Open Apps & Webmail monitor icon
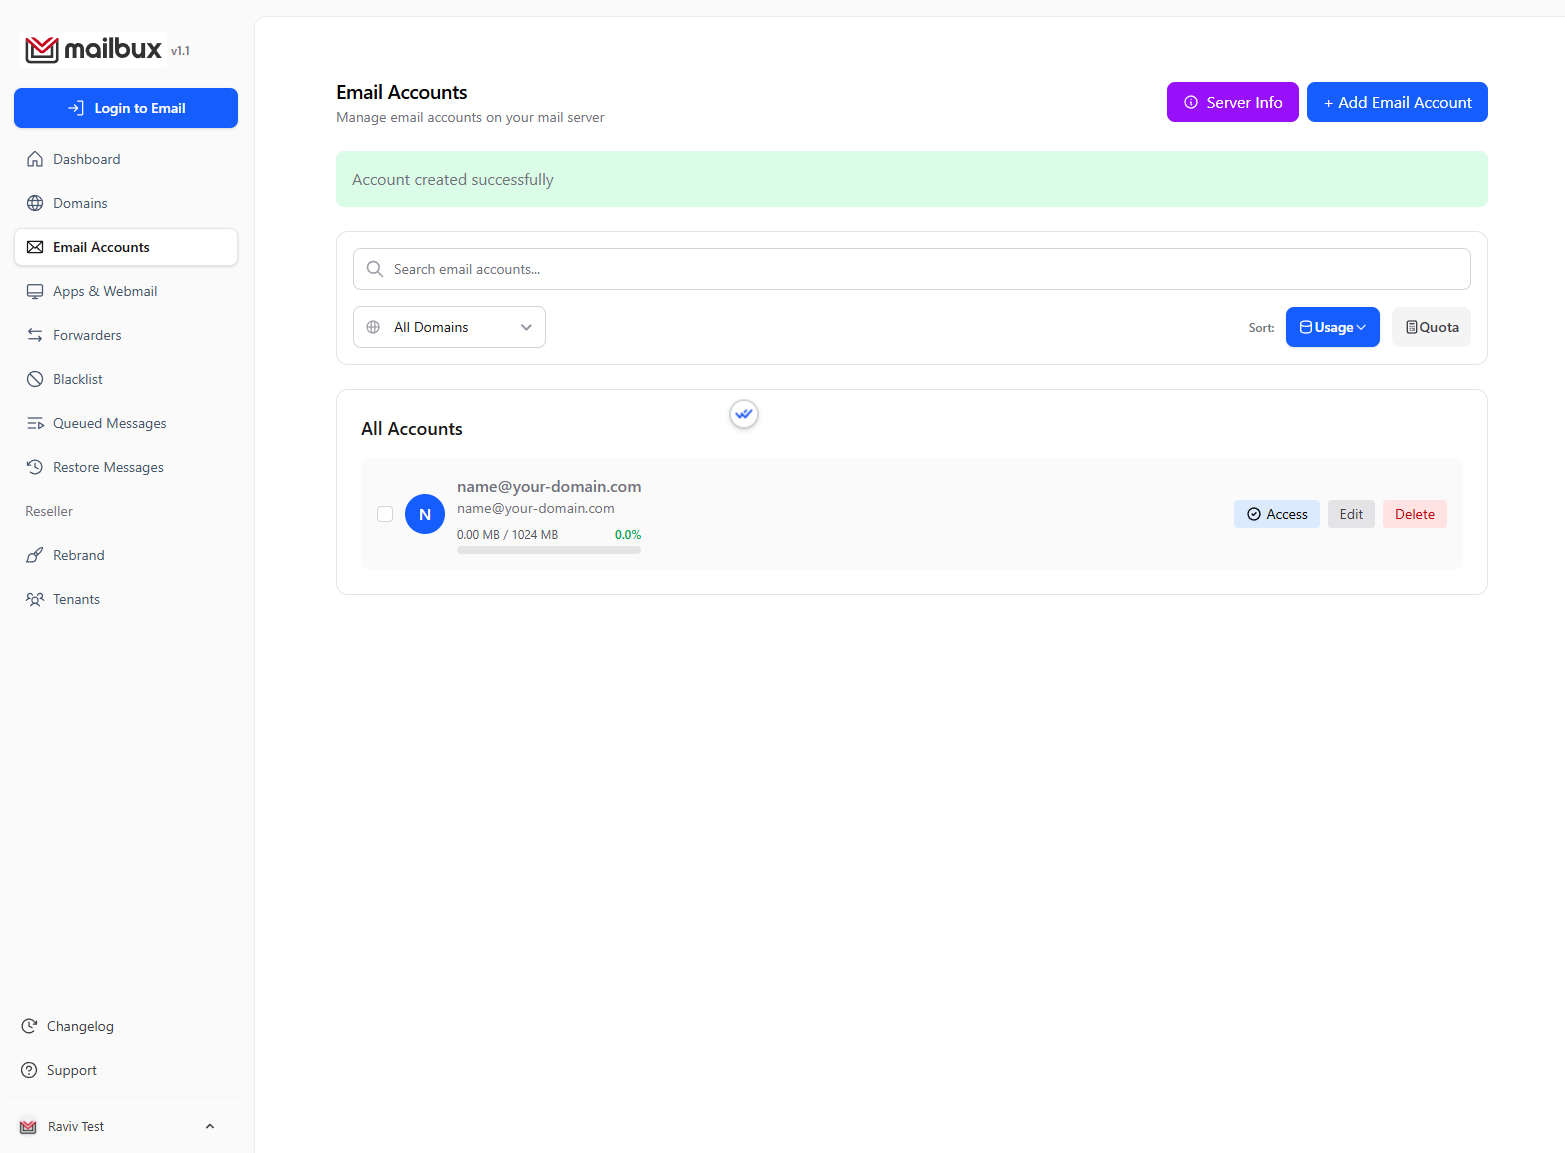Screen dimensions: 1565x1153 click(35, 291)
